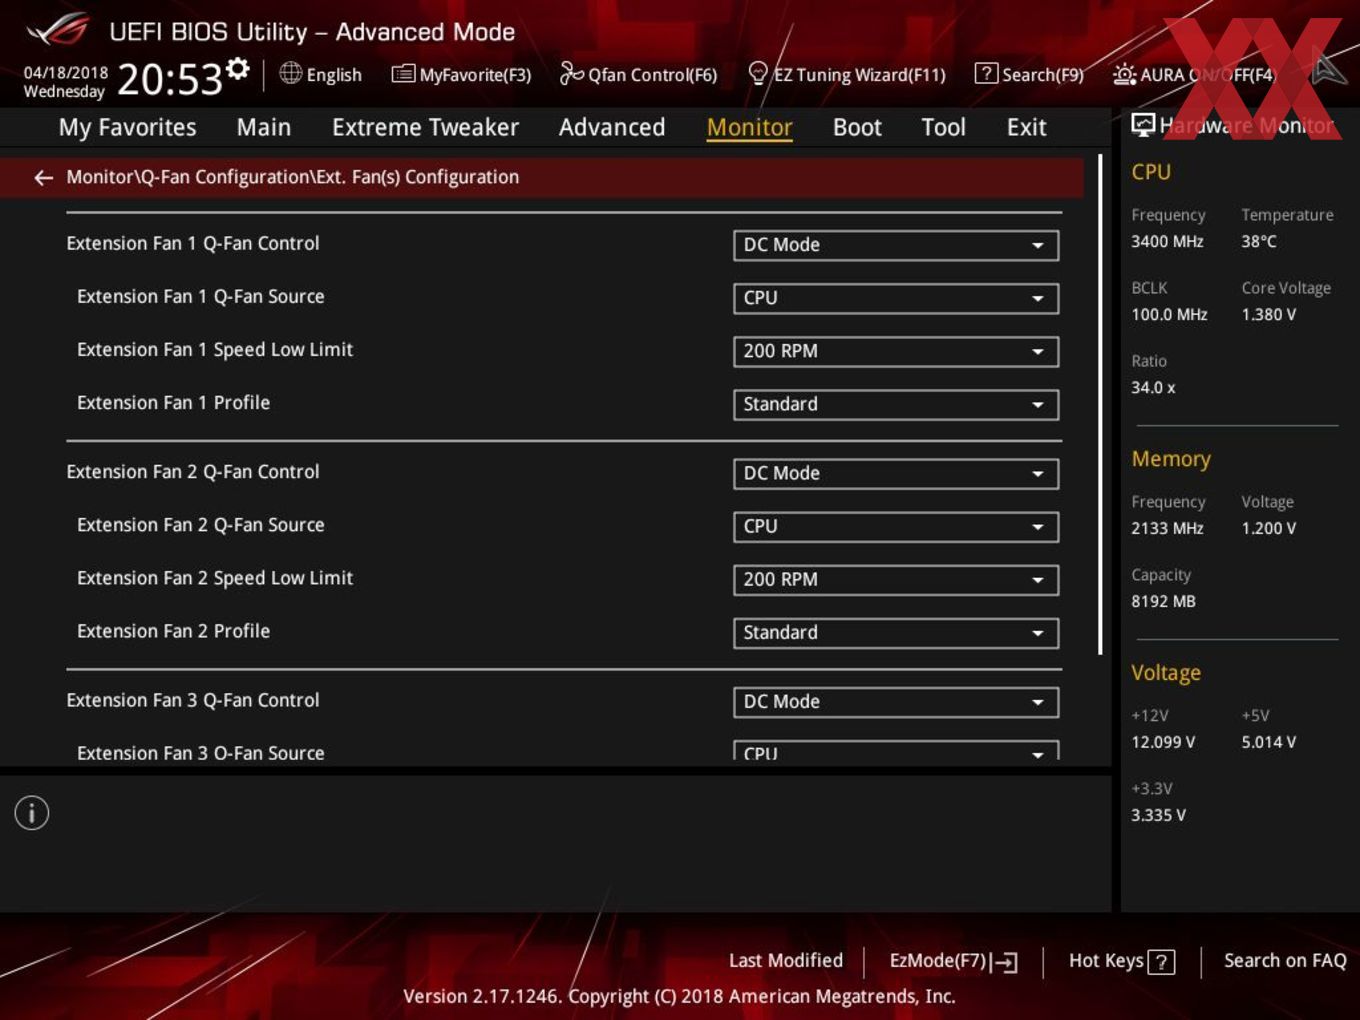The image size is (1360, 1020).
Task: Switch to Extreme Tweaker tab
Action: tap(425, 128)
